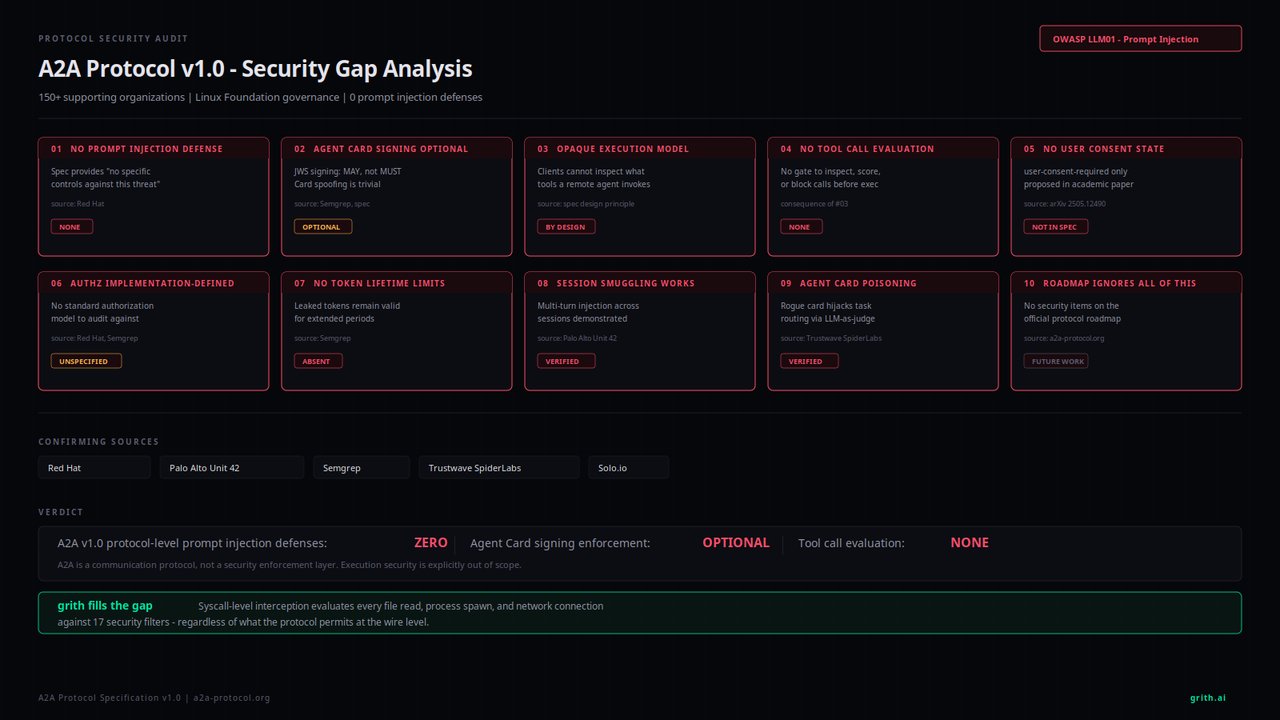Select the Trustwave SpiderLabs source chip

pyautogui.click(x=498, y=467)
